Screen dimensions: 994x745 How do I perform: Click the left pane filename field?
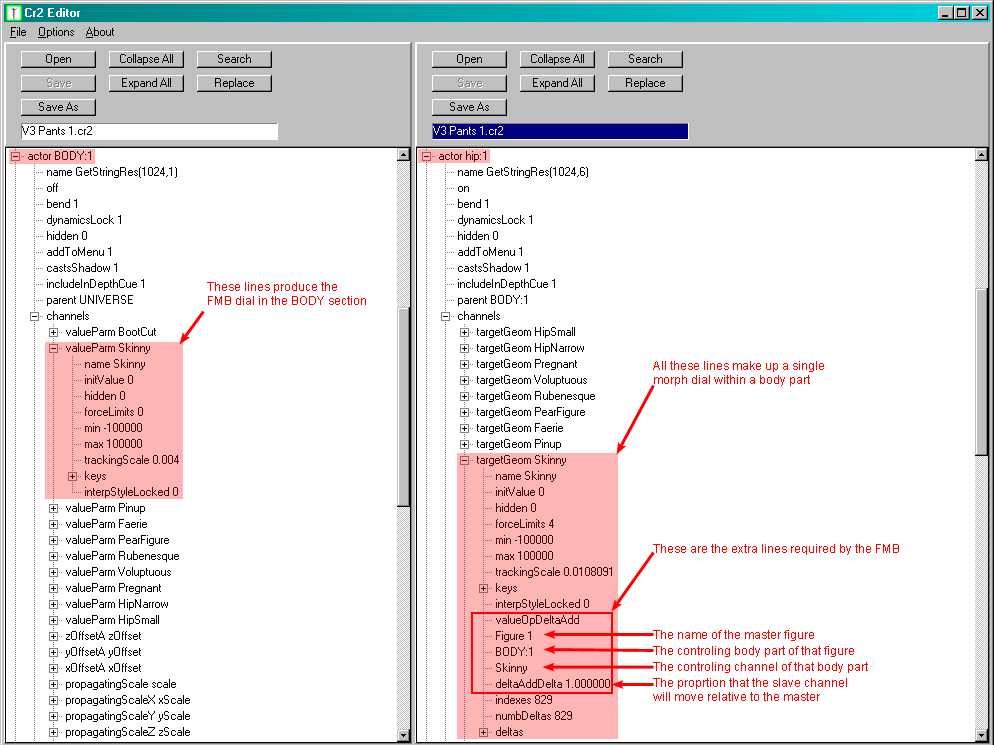click(x=149, y=131)
